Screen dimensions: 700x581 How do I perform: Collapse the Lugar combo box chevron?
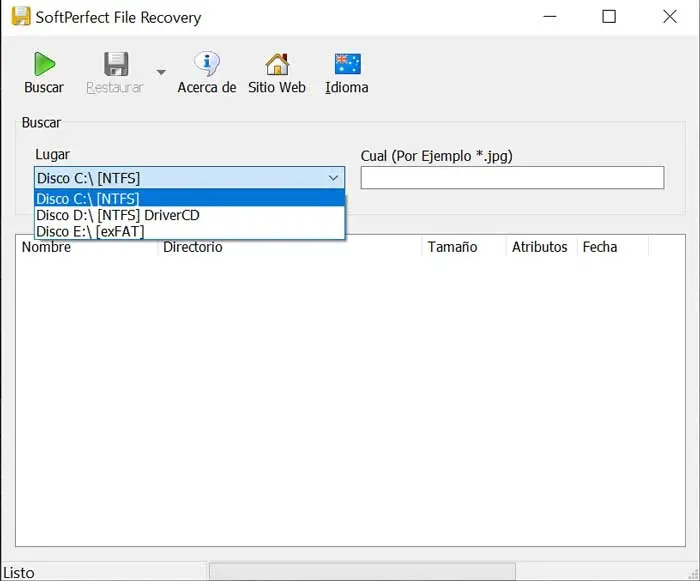click(x=333, y=178)
